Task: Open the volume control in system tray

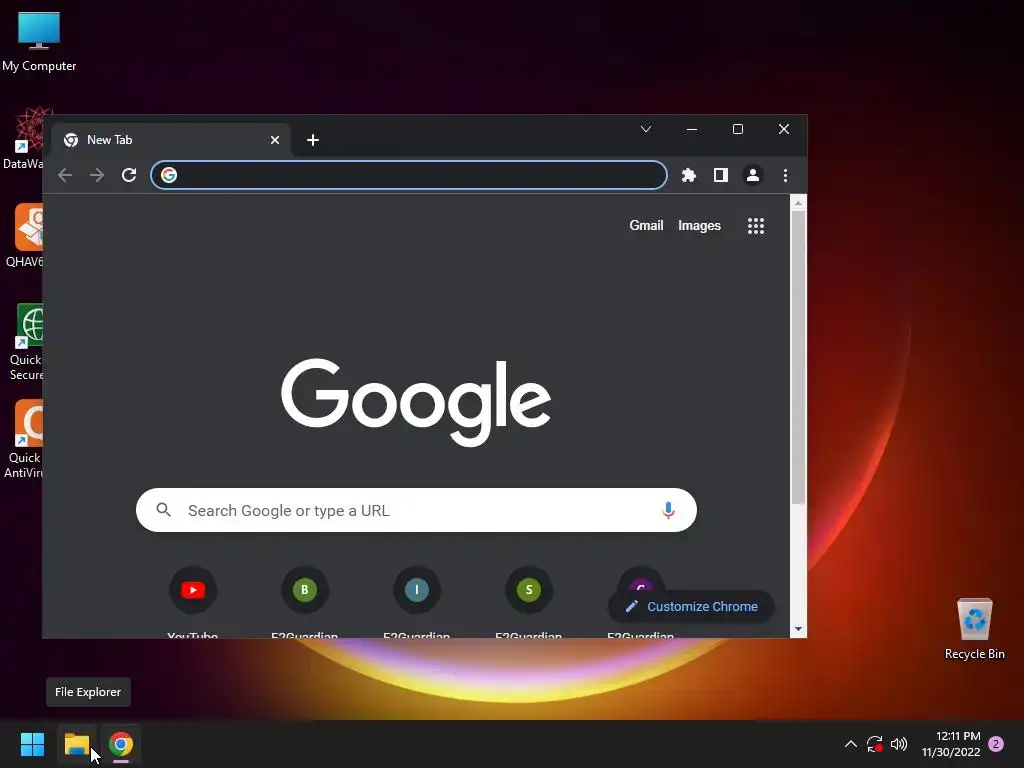Action: pyautogui.click(x=899, y=744)
